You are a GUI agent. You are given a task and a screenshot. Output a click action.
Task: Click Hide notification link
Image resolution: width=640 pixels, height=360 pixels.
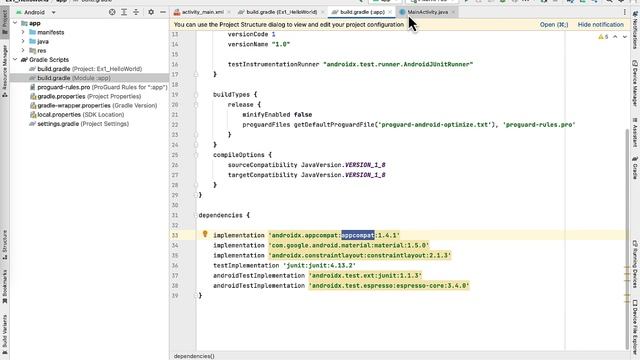600,24
